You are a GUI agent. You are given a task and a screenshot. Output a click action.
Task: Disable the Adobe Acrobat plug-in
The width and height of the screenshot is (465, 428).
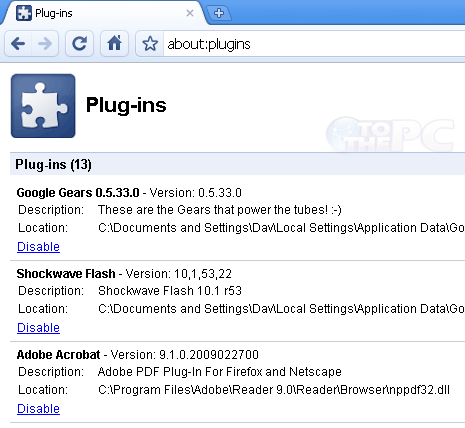coord(38,409)
